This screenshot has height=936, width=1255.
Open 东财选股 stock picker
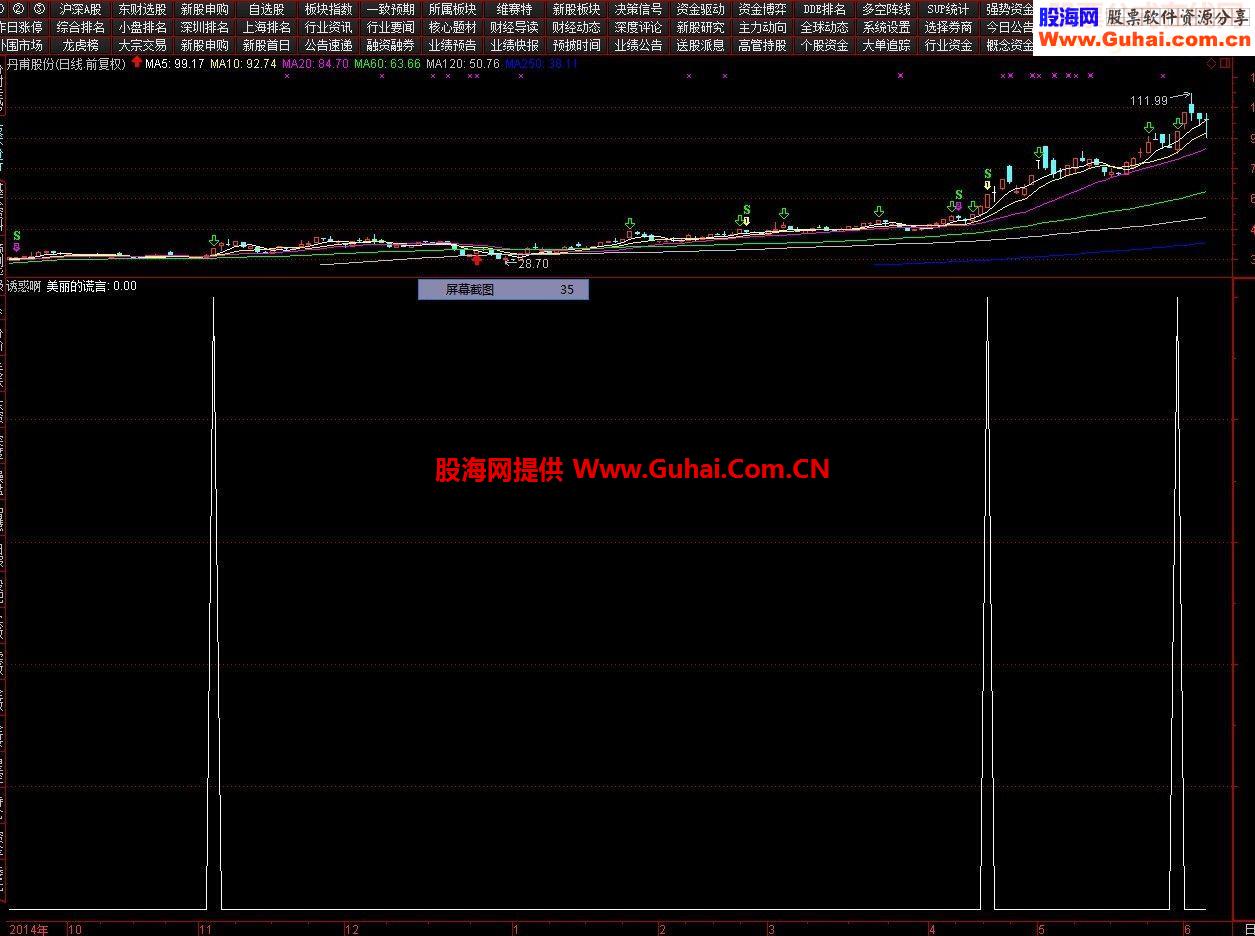(143, 9)
